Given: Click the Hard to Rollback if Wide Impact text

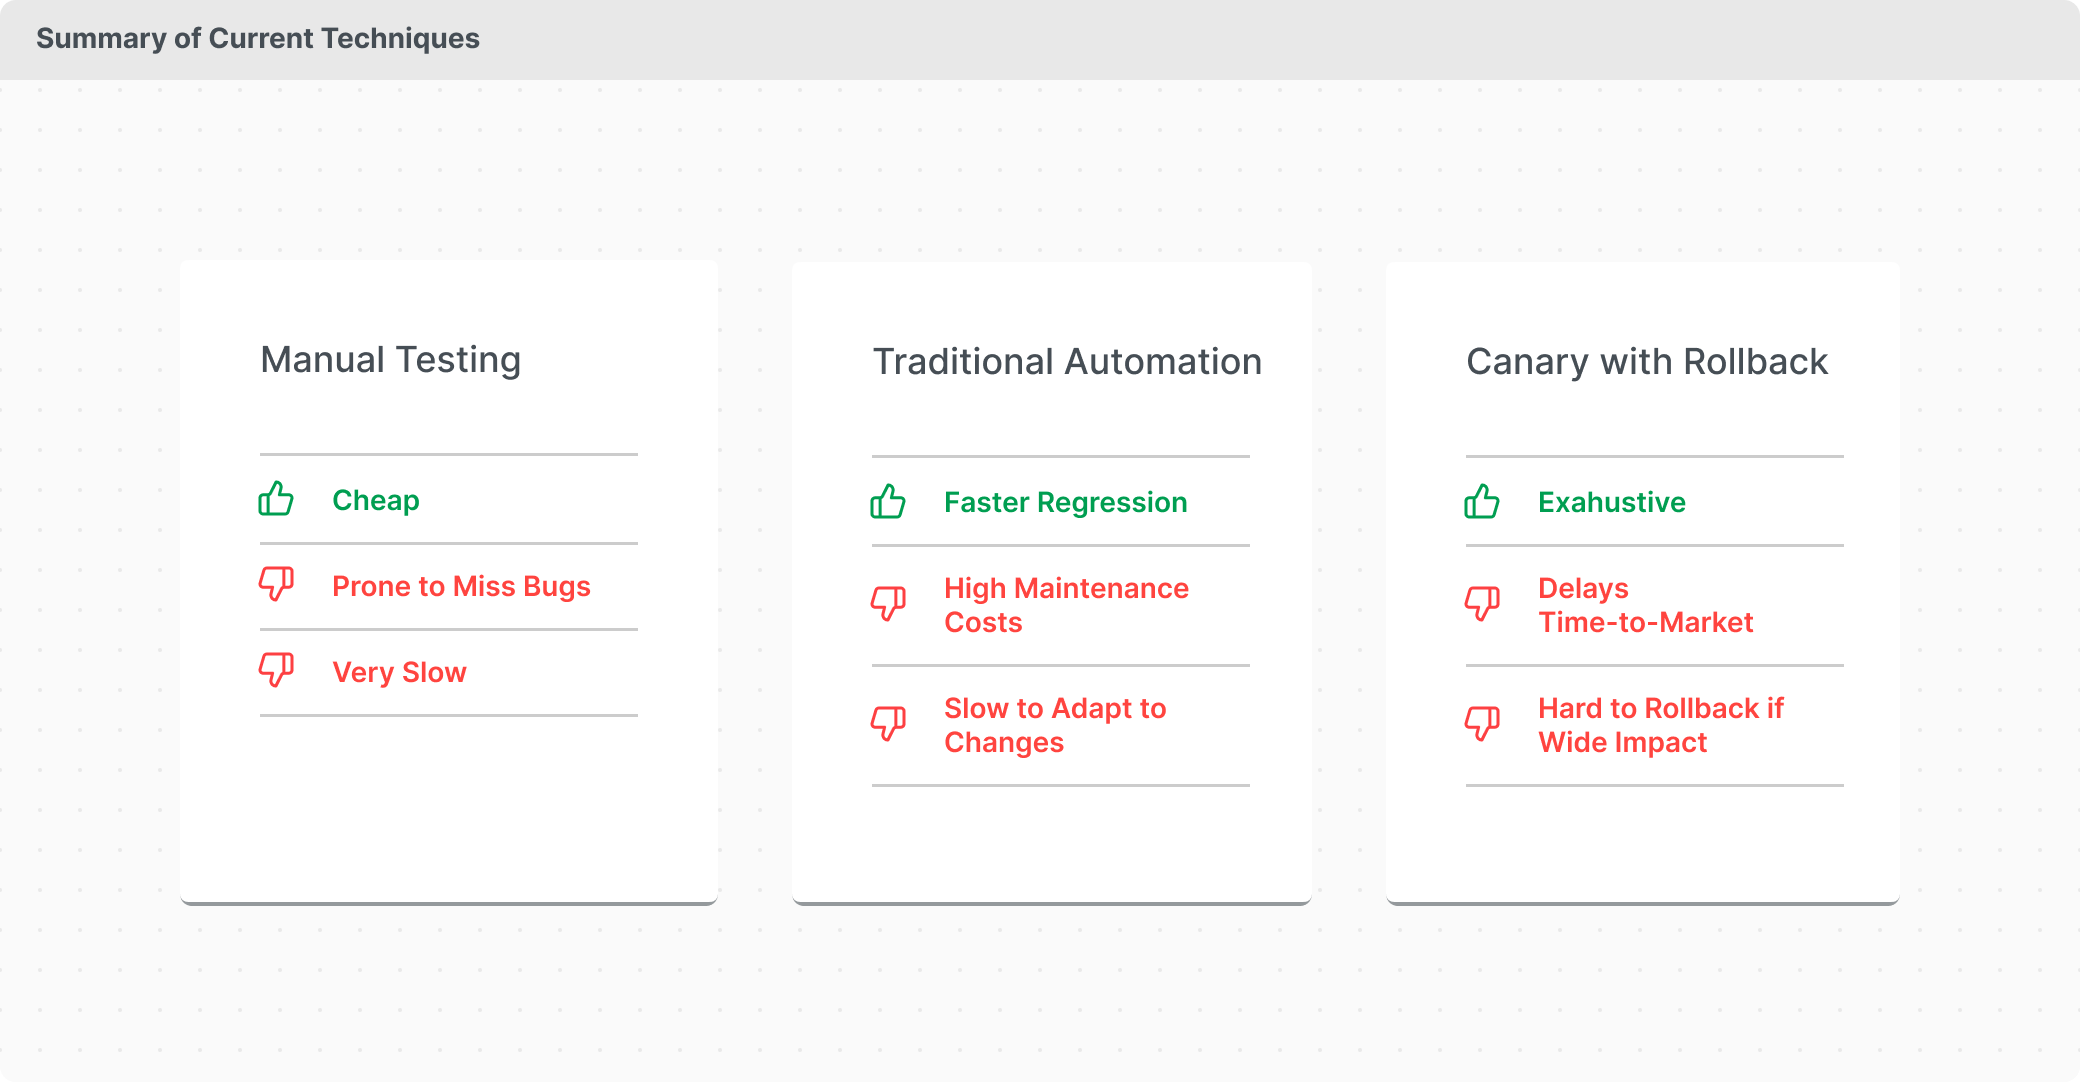Looking at the screenshot, I should [x=1660, y=725].
